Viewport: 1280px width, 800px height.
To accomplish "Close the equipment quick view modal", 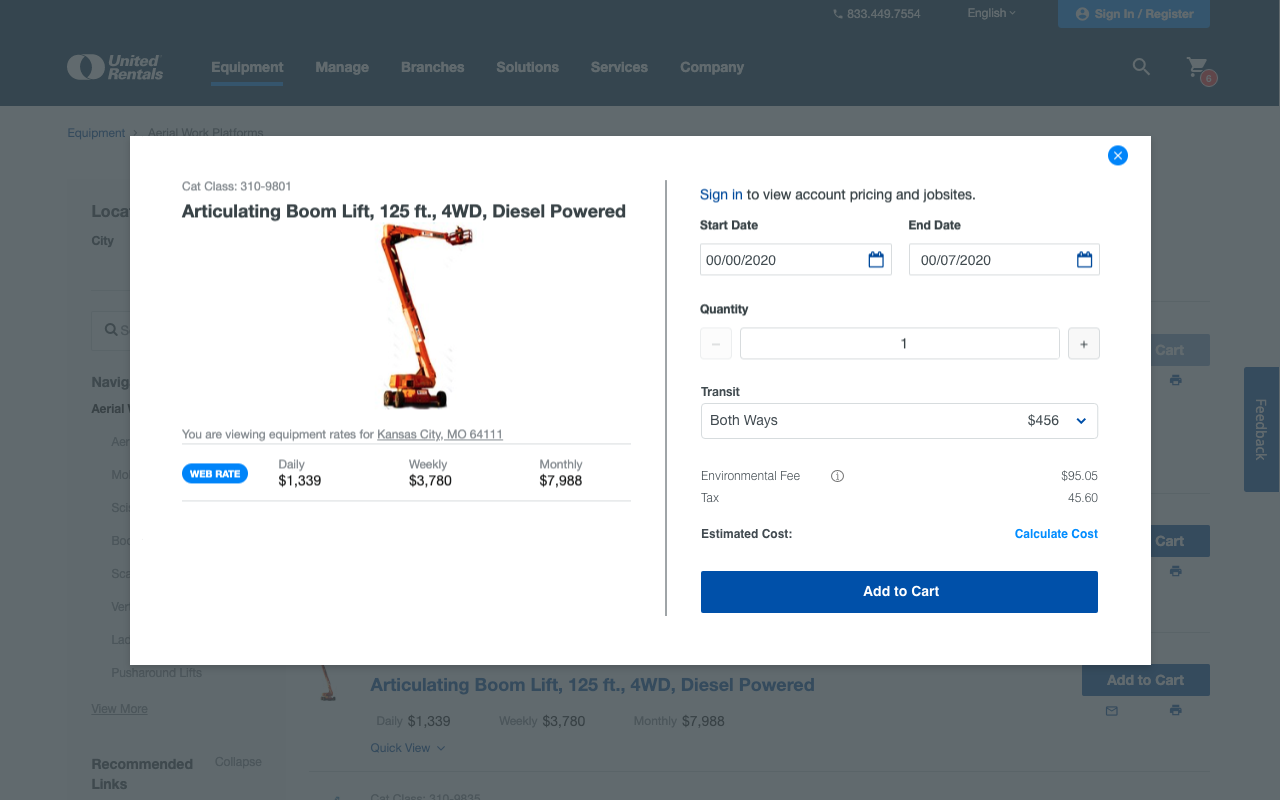I will (x=1118, y=155).
